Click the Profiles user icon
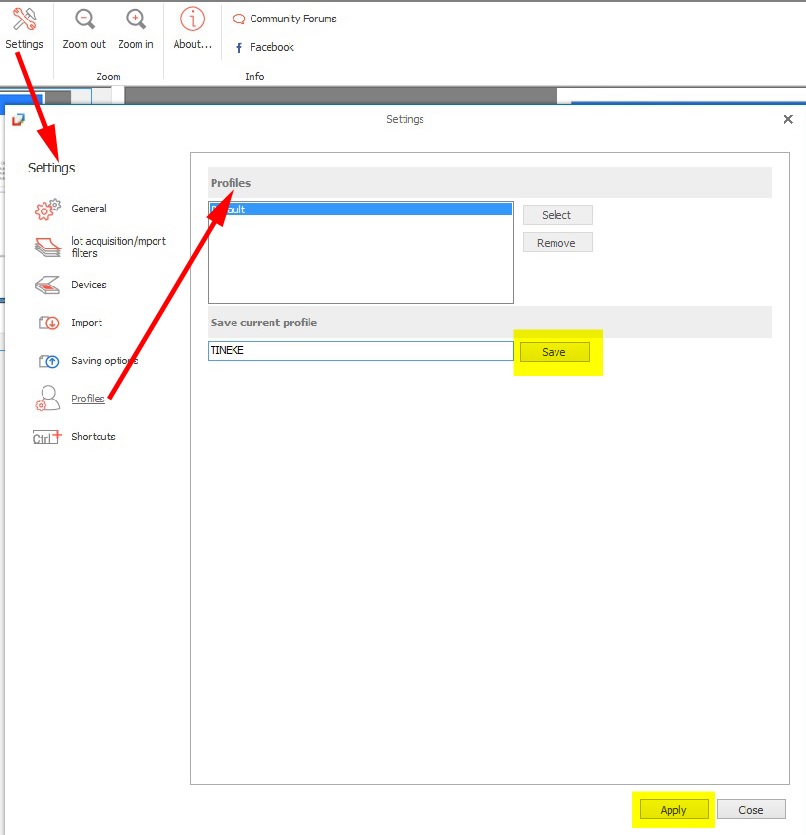806x835 pixels. [x=47, y=398]
